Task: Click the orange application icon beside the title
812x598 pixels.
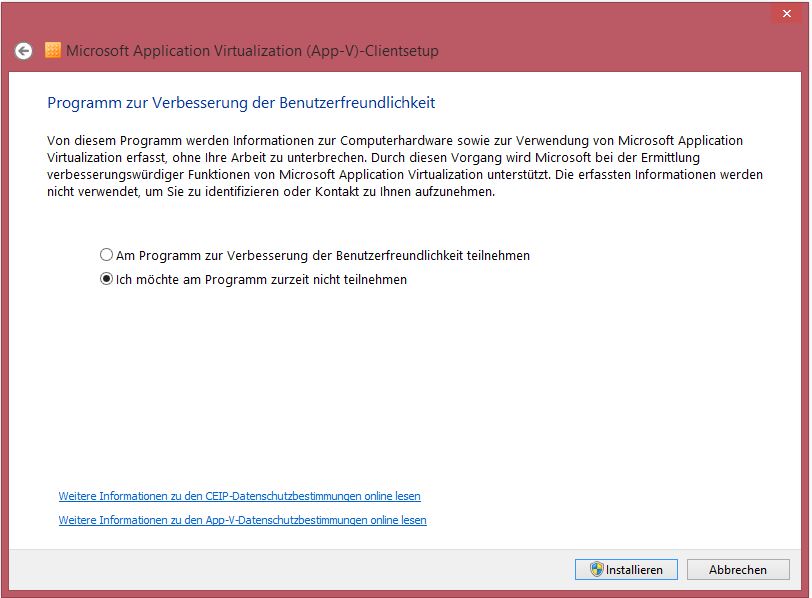Action: pyautogui.click(x=52, y=48)
